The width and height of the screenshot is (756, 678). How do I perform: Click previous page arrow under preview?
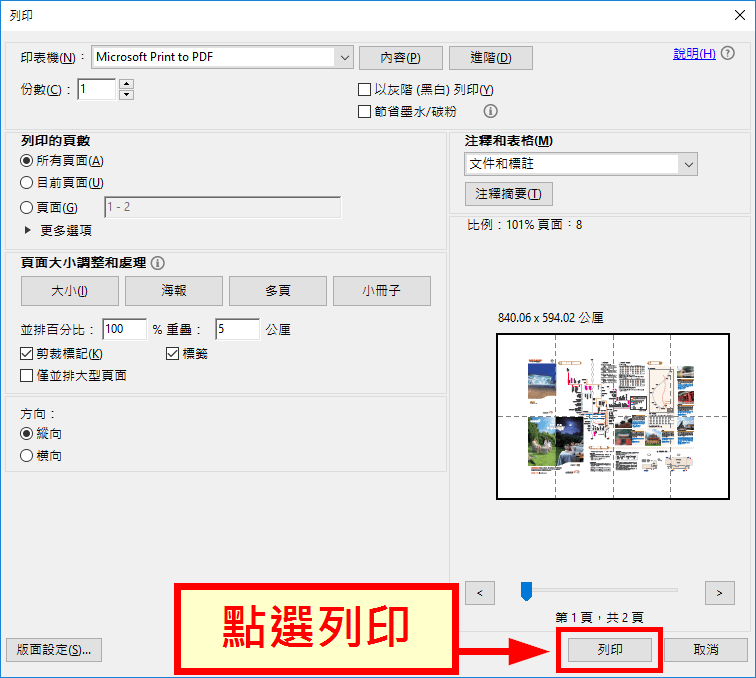(481, 593)
